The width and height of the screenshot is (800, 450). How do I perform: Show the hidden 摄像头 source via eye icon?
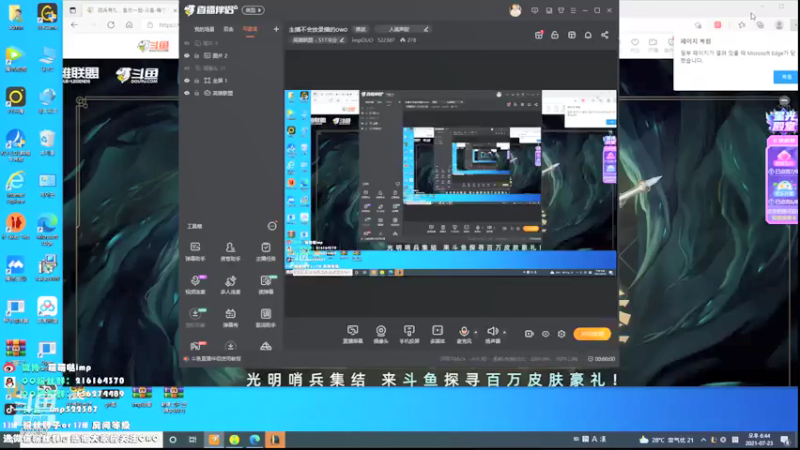tap(187, 68)
